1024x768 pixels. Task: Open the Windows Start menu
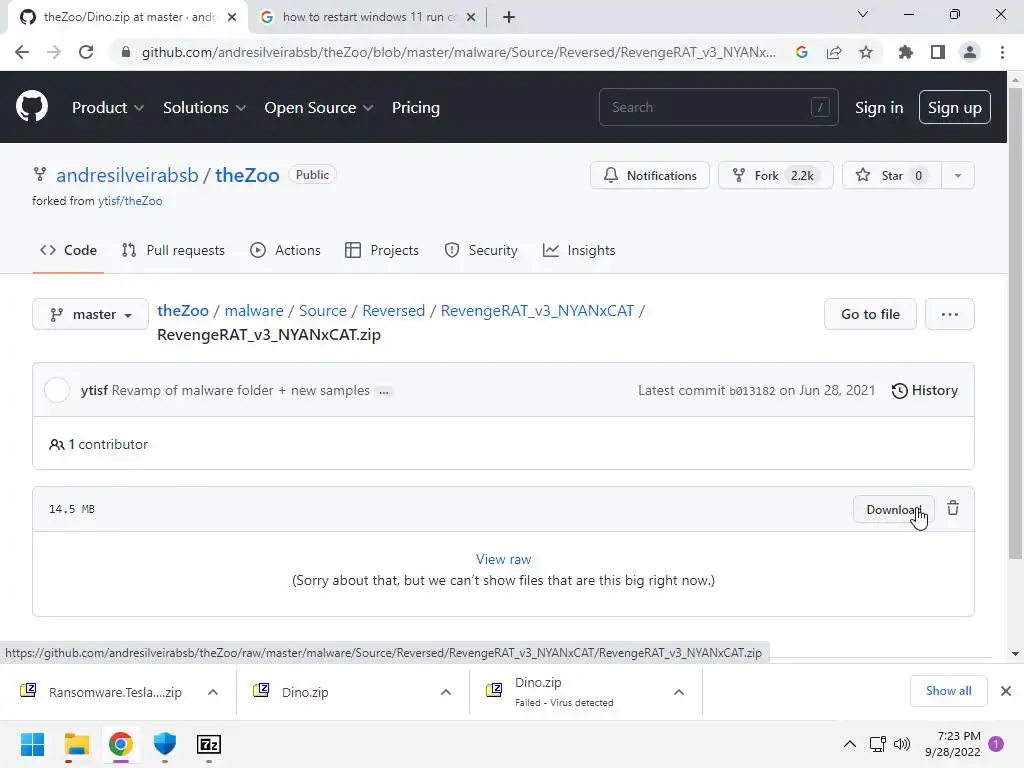[x=32, y=744]
